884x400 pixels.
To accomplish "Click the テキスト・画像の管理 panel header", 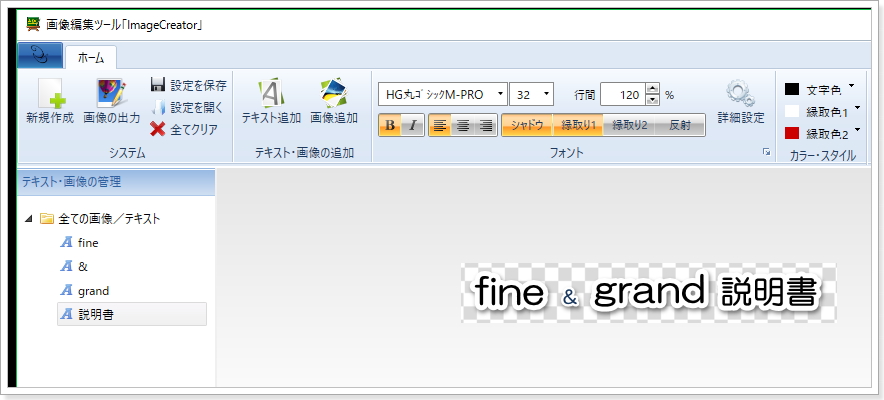I will point(116,182).
